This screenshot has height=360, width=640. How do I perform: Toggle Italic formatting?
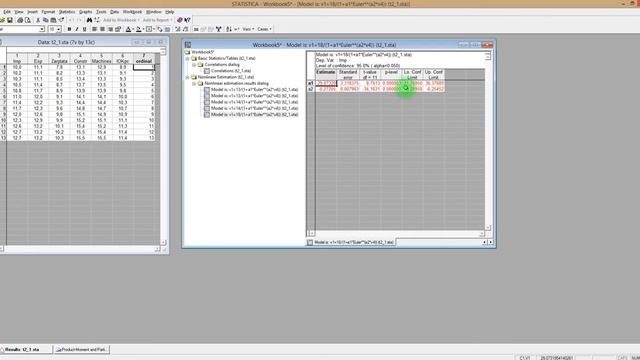click(77, 29)
